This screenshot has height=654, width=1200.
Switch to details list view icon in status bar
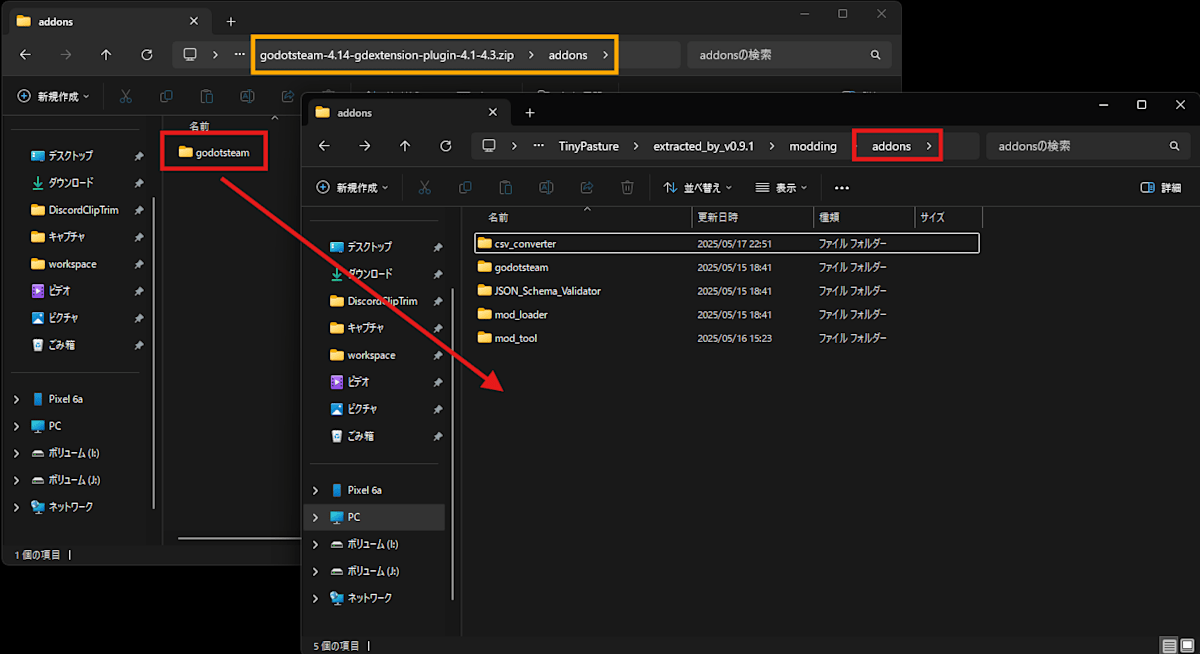[x=1169, y=645]
